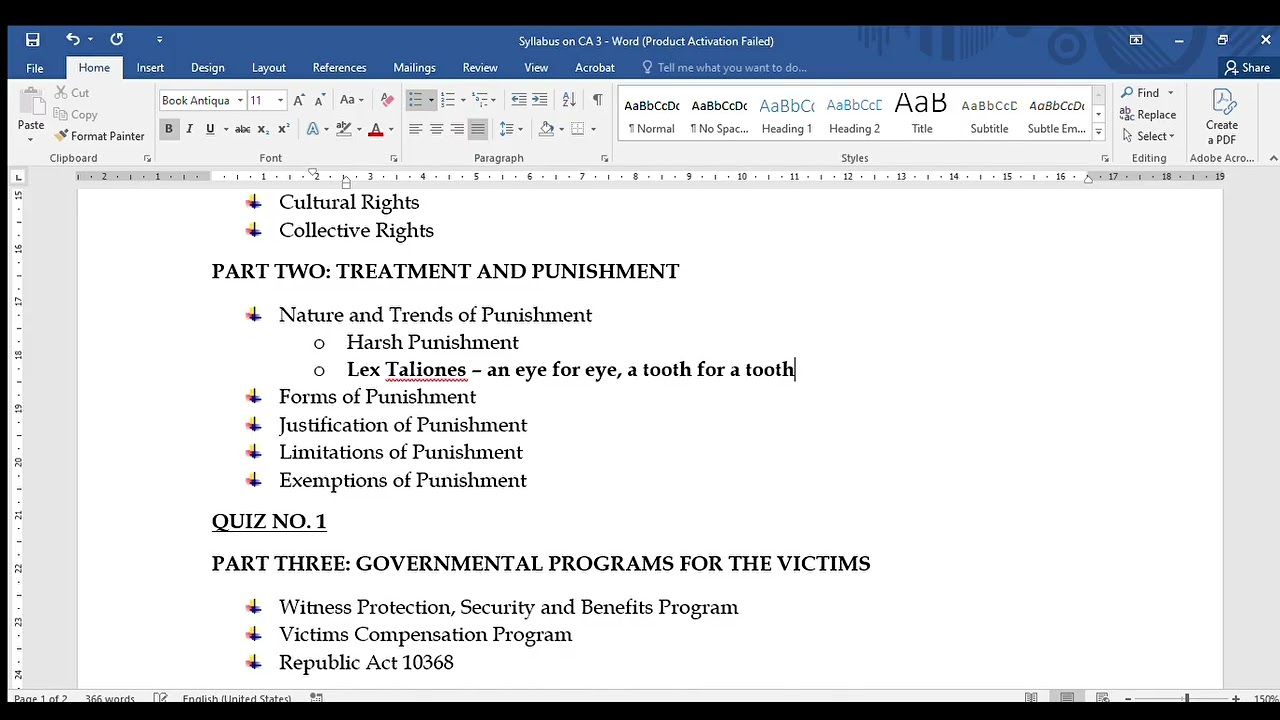The height and width of the screenshot is (720, 1280).
Task: Switch to the References tab
Action: coord(339,68)
